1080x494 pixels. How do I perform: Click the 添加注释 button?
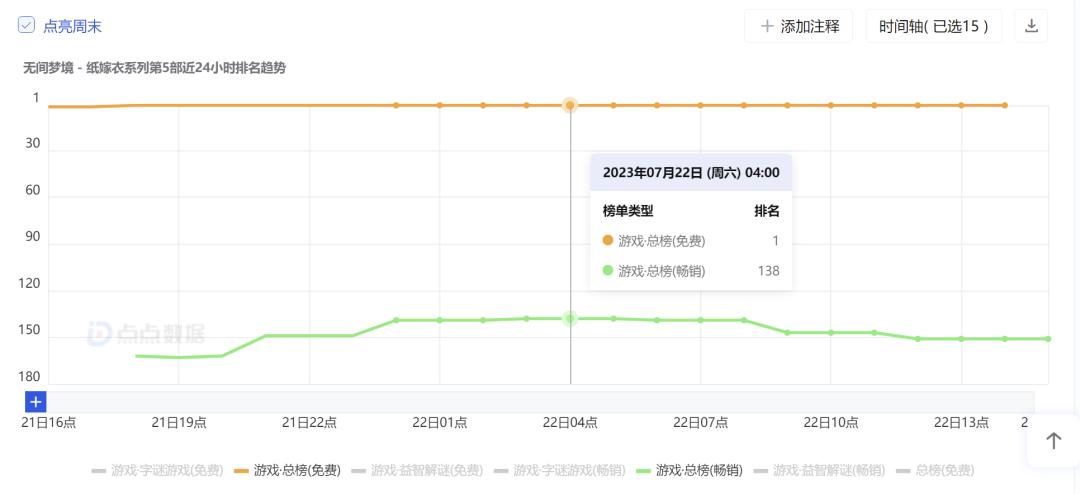click(798, 26)
